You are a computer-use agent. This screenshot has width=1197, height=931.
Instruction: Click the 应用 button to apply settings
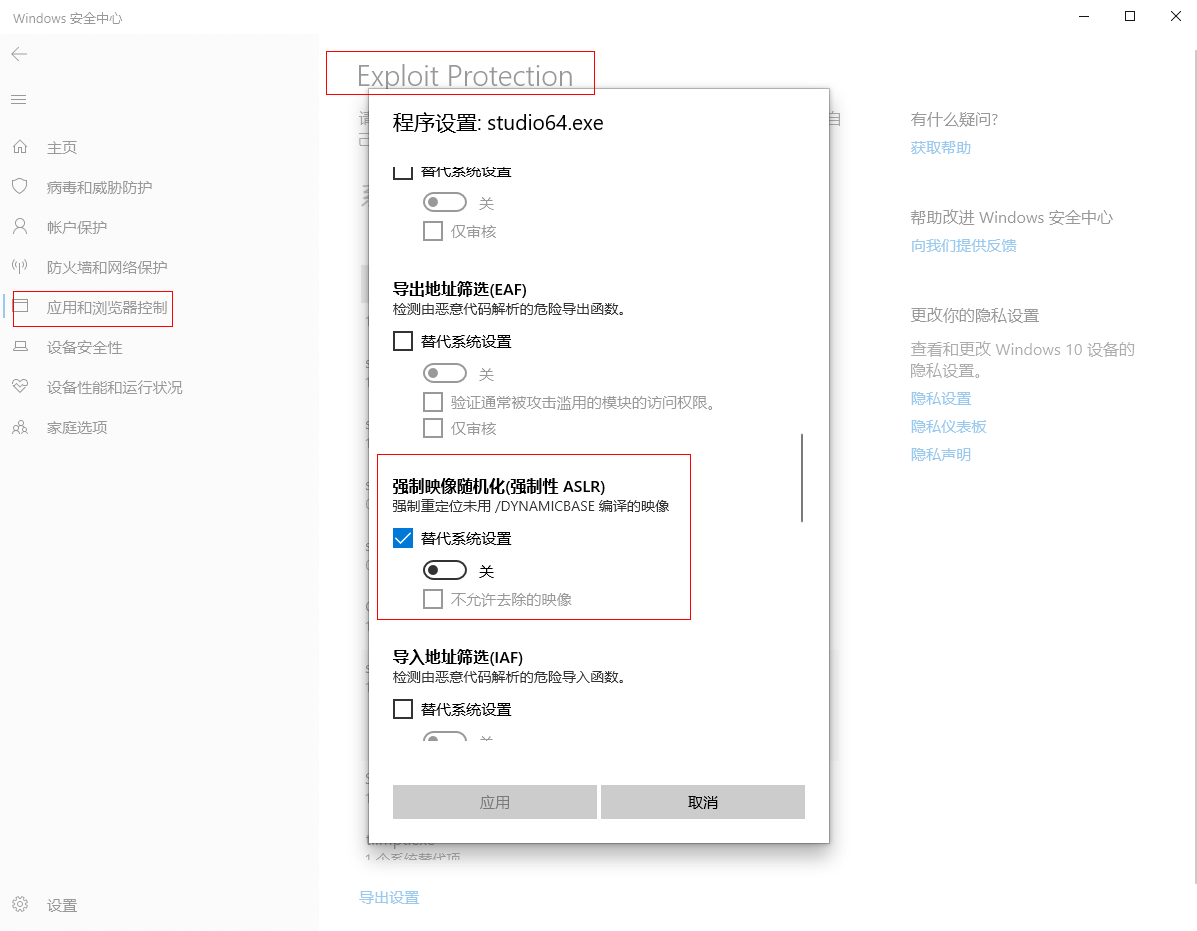point(494,801)
